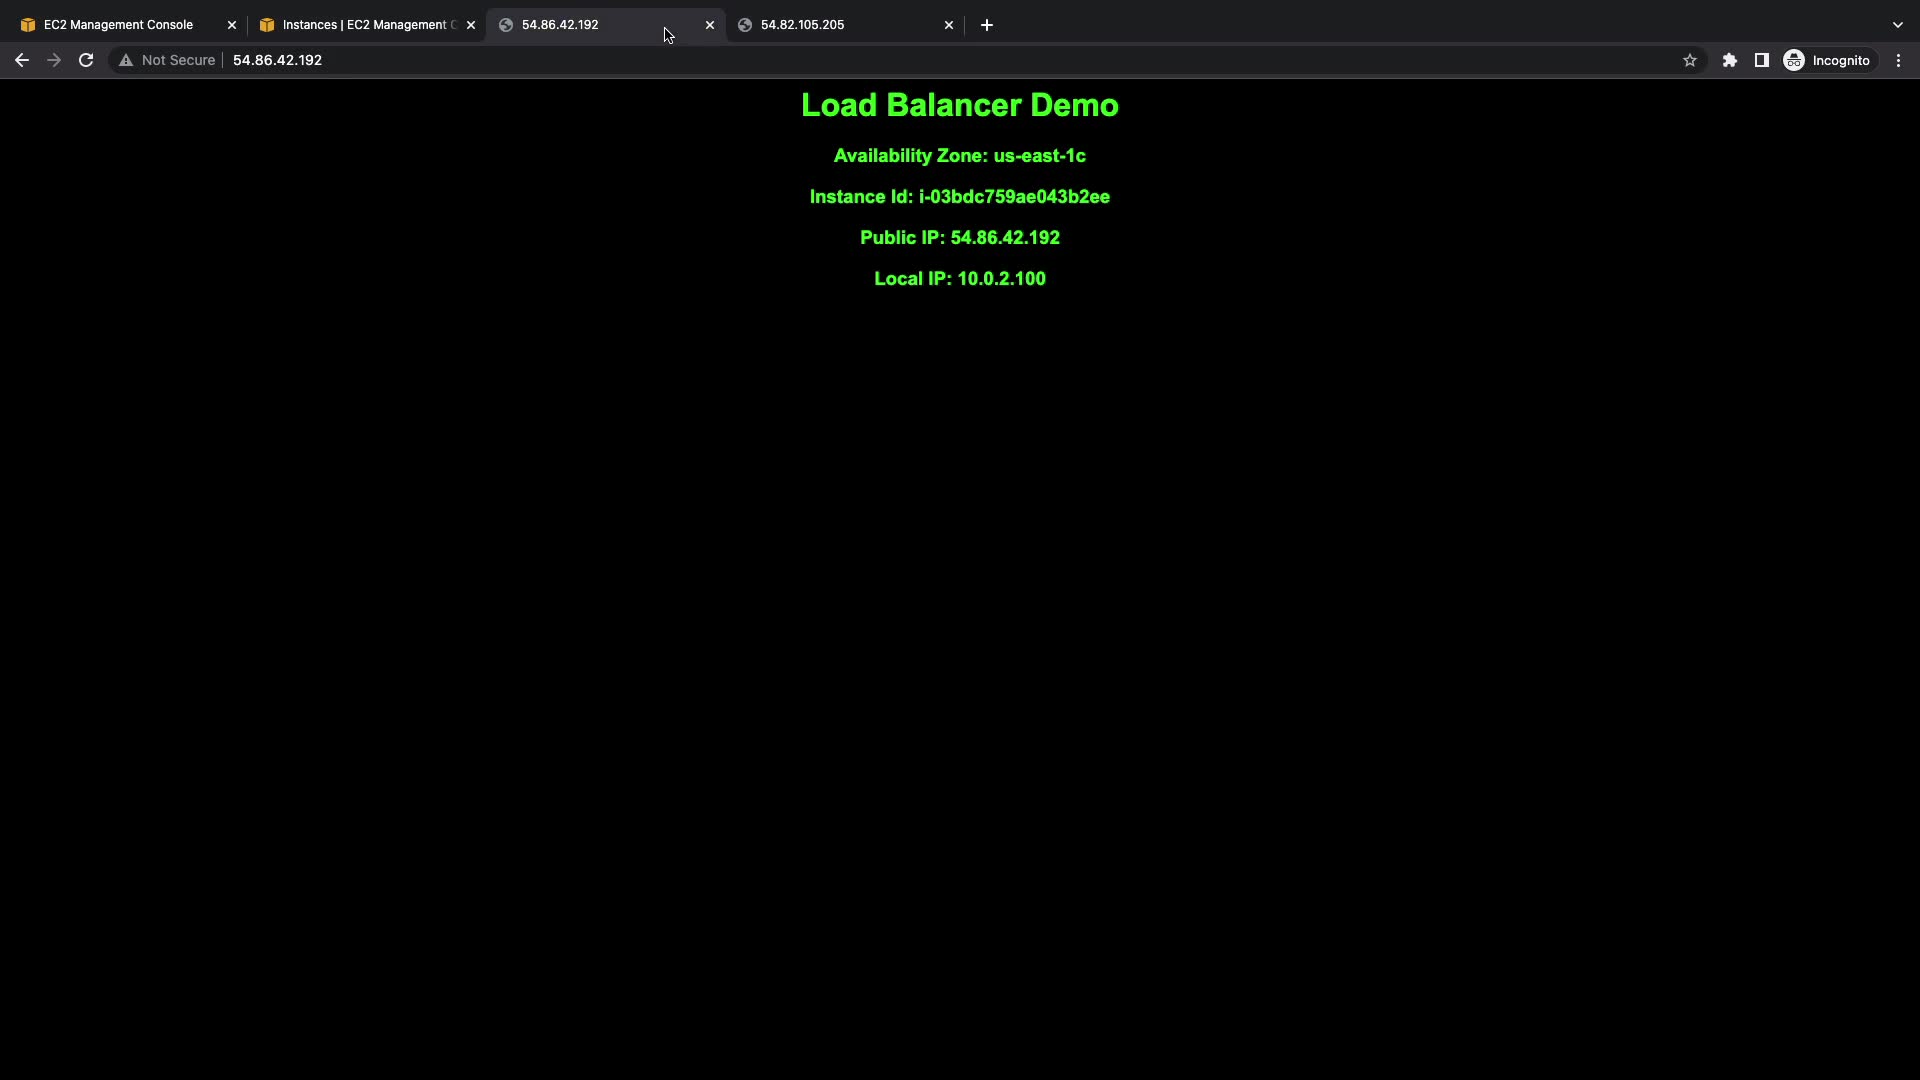This screenshot has width=1920, height=1080.
Task: Click the browser forward arrow
Action: coord(54,61)
